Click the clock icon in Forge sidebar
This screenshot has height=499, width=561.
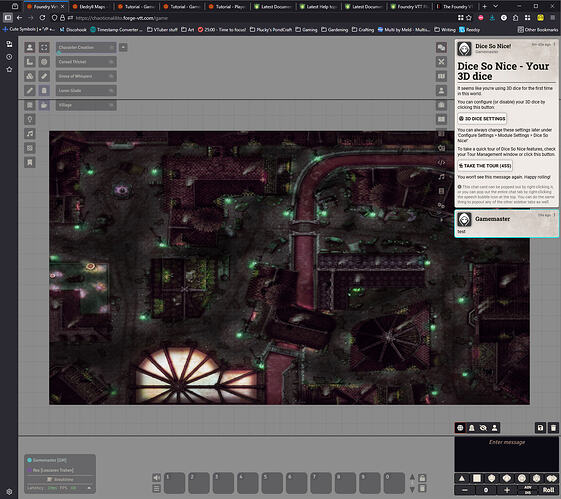(9, 57)
